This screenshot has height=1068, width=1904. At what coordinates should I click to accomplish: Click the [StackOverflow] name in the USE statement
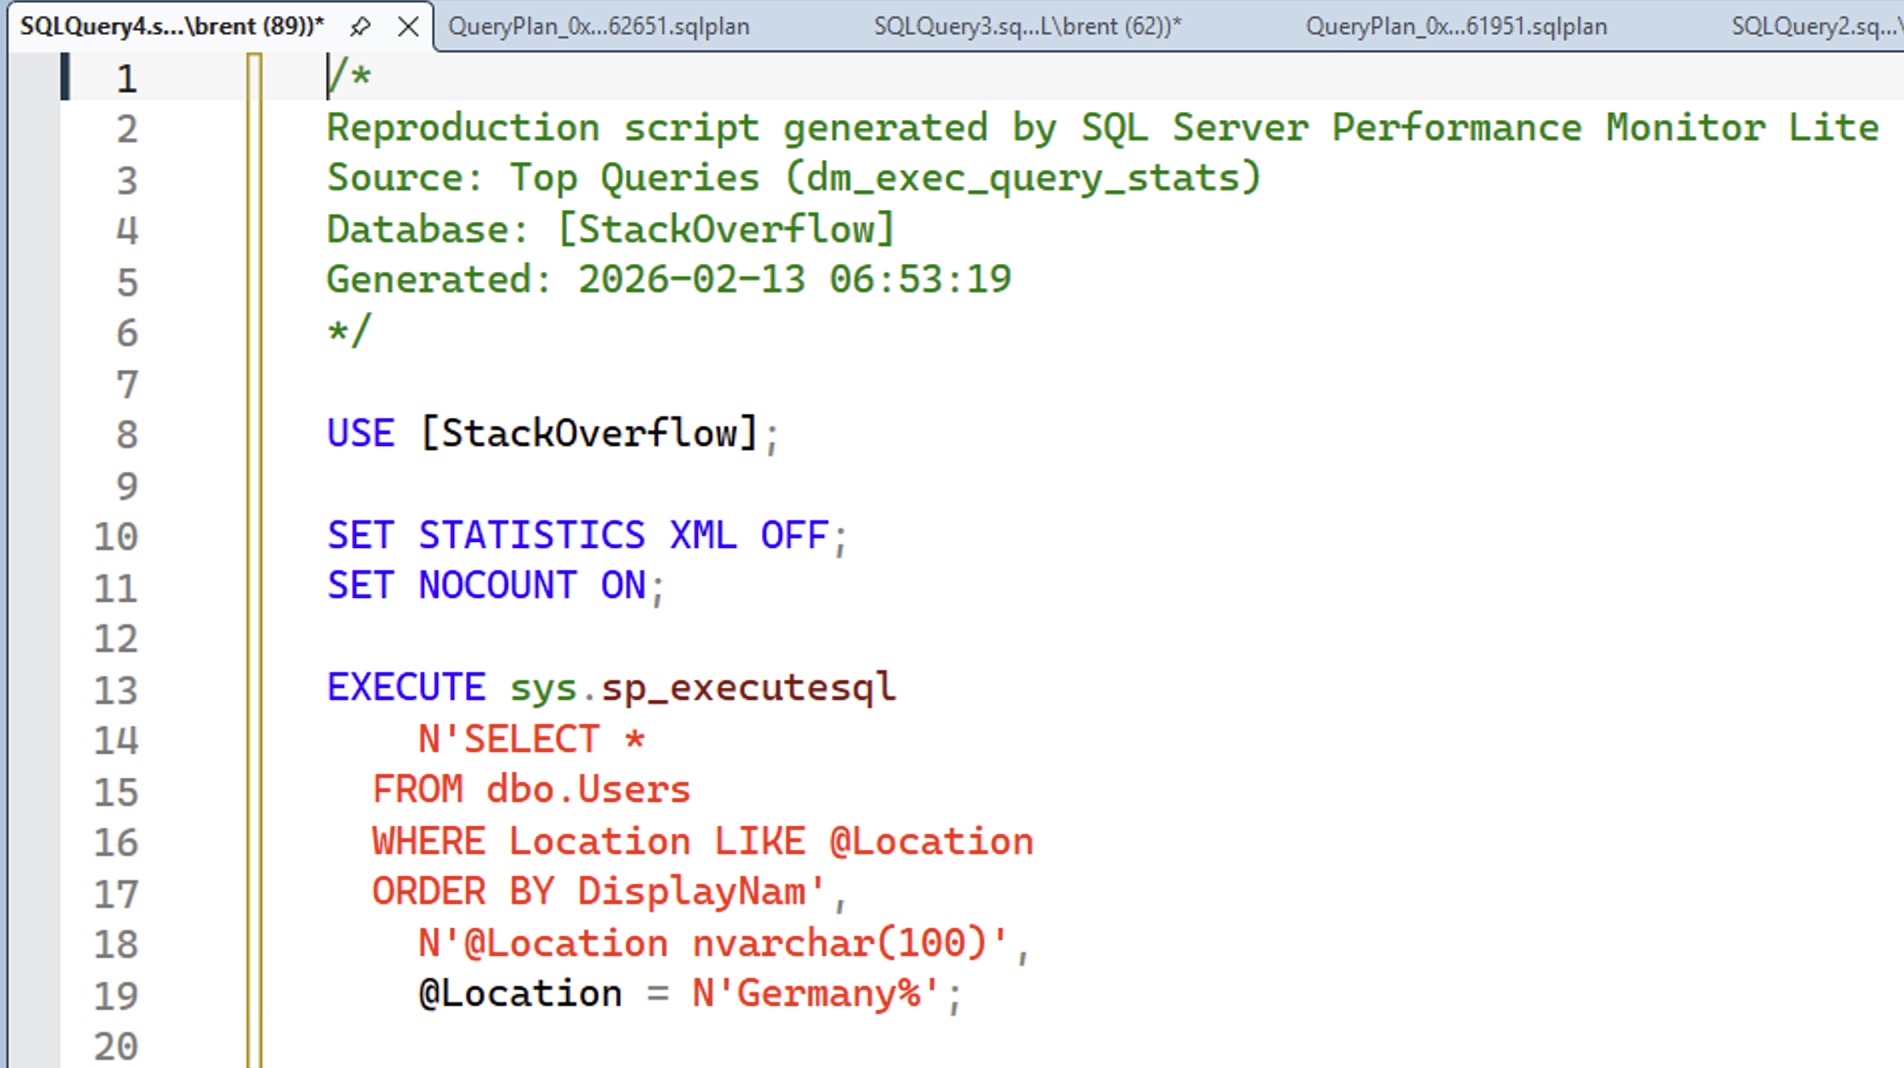(589, 434)
